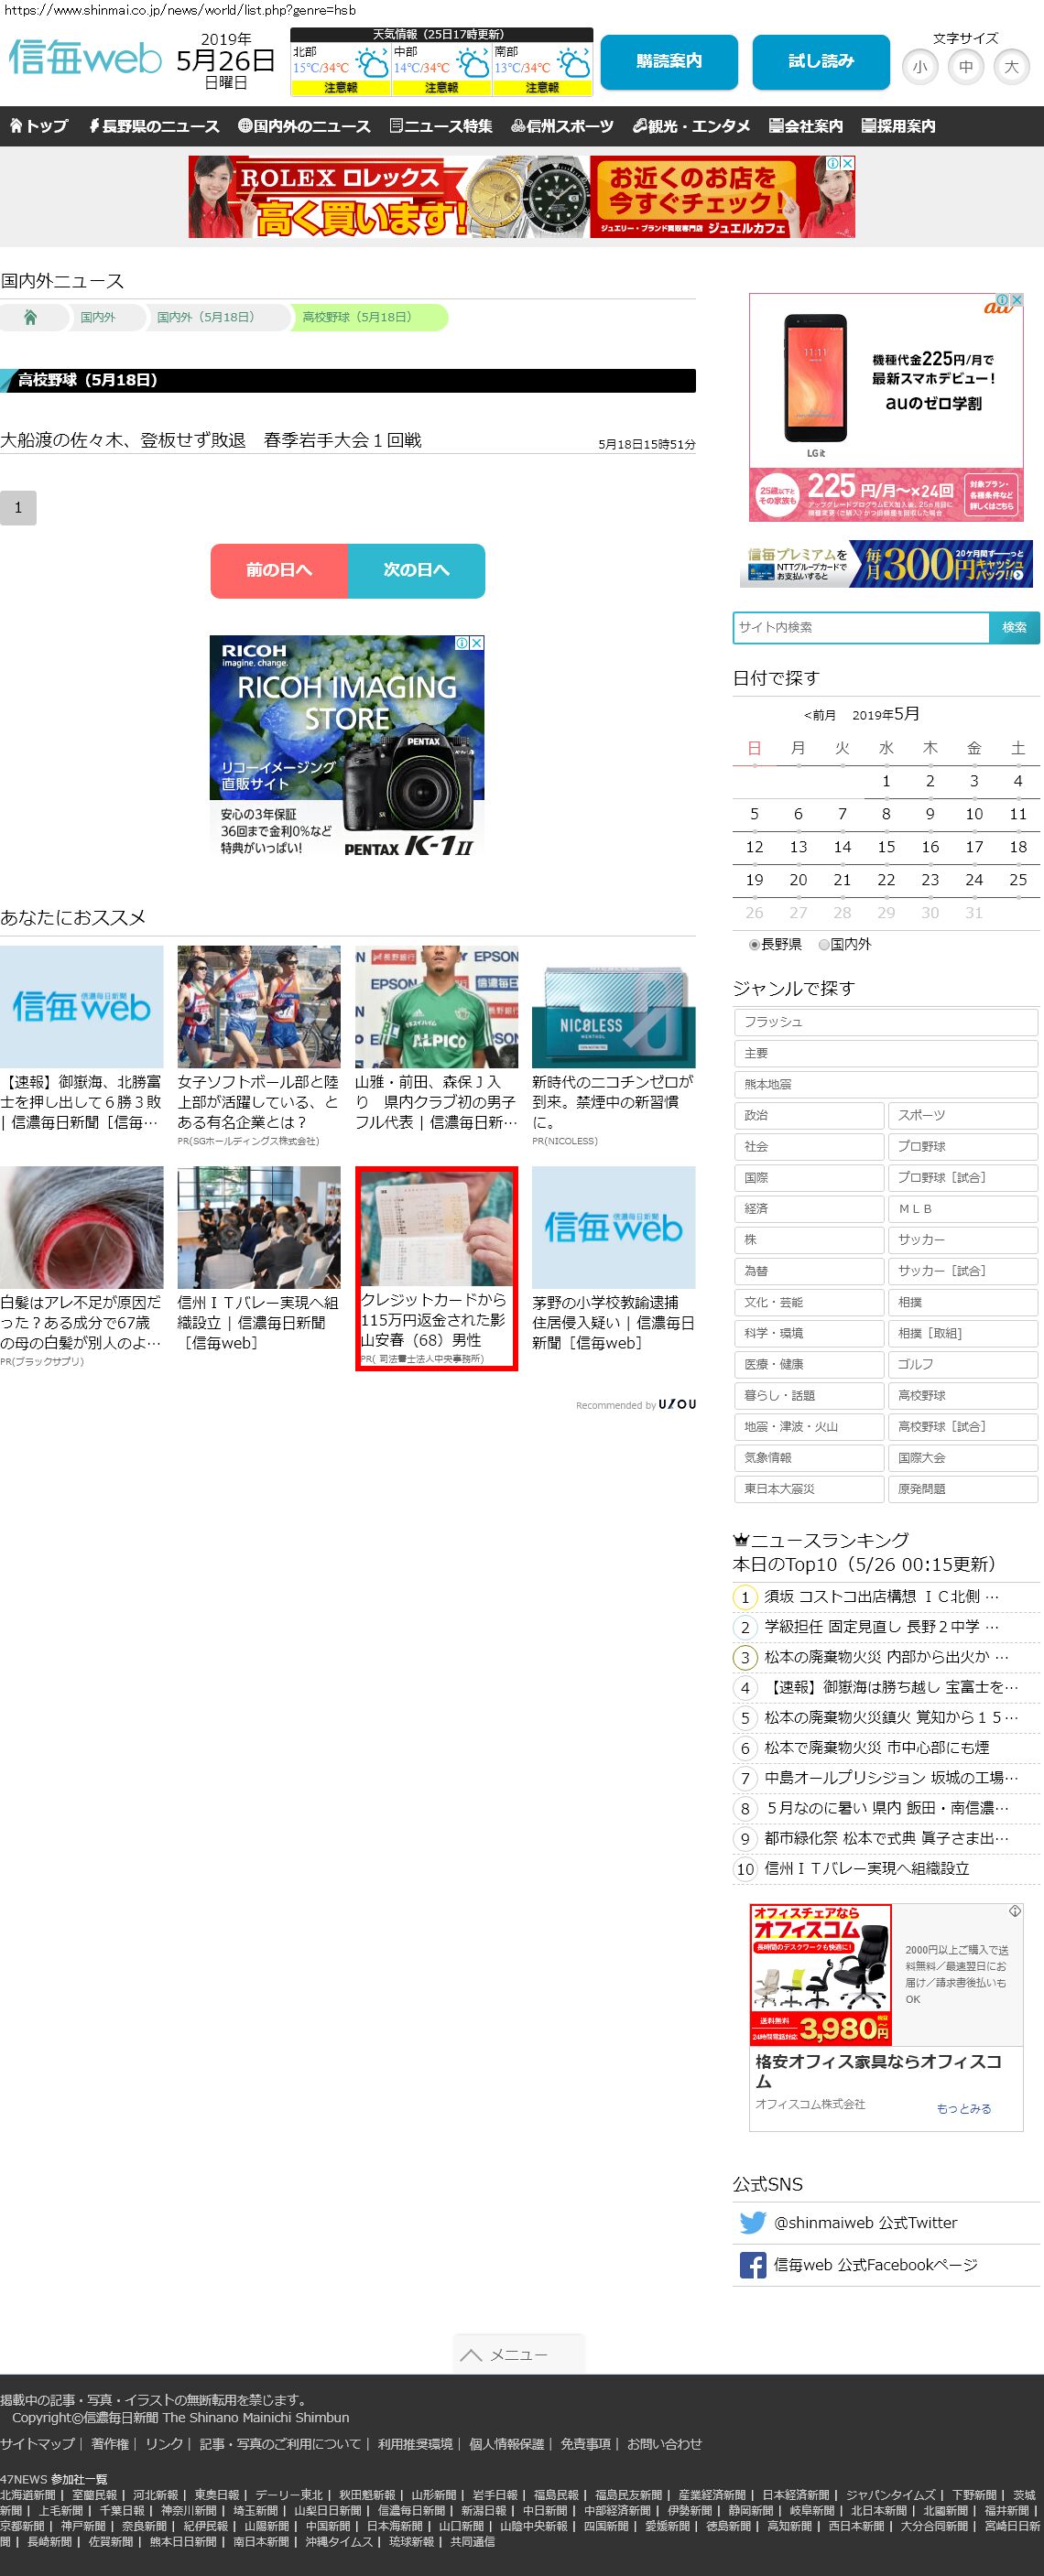
Task: Open 採用案内 menu item
Action: [898, 126]
